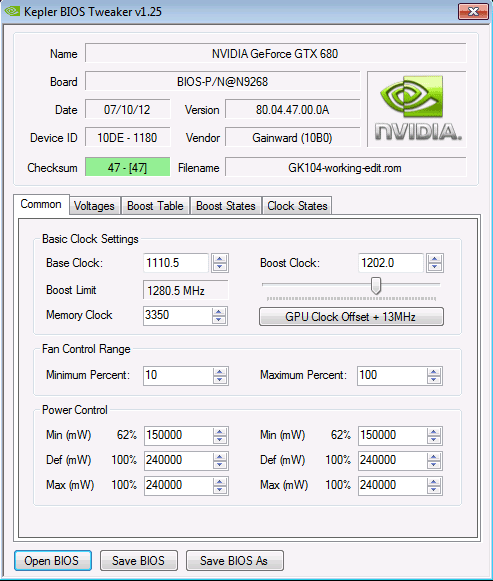This screenshot has width=493, height=581.
Task: Click the Base Clock field showing 1110.5
Action: pyautogui.click(x=176, y=263)
